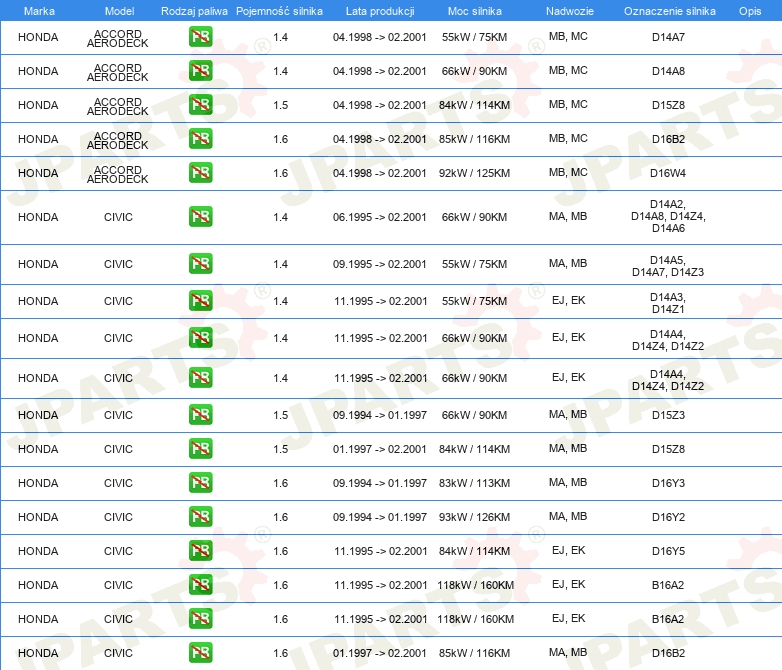Select the 83kW / 113KM power cell
The image size is (782, 670).
click(474, 483)
